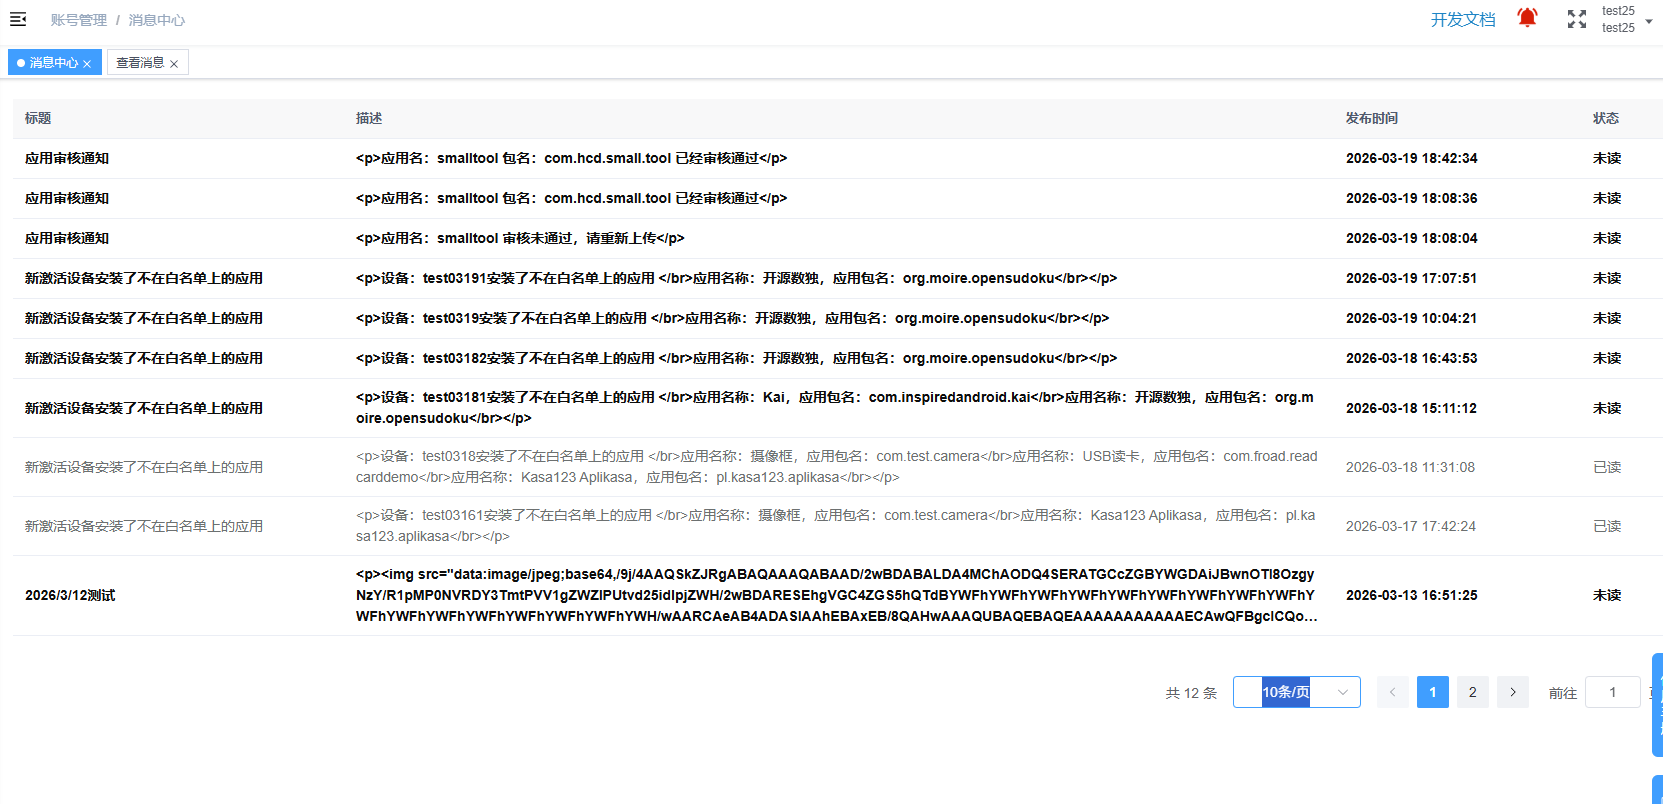Select page 1 in pagination
The height and width of the screenshot is (804, 1663).
tap(1433, 692)
